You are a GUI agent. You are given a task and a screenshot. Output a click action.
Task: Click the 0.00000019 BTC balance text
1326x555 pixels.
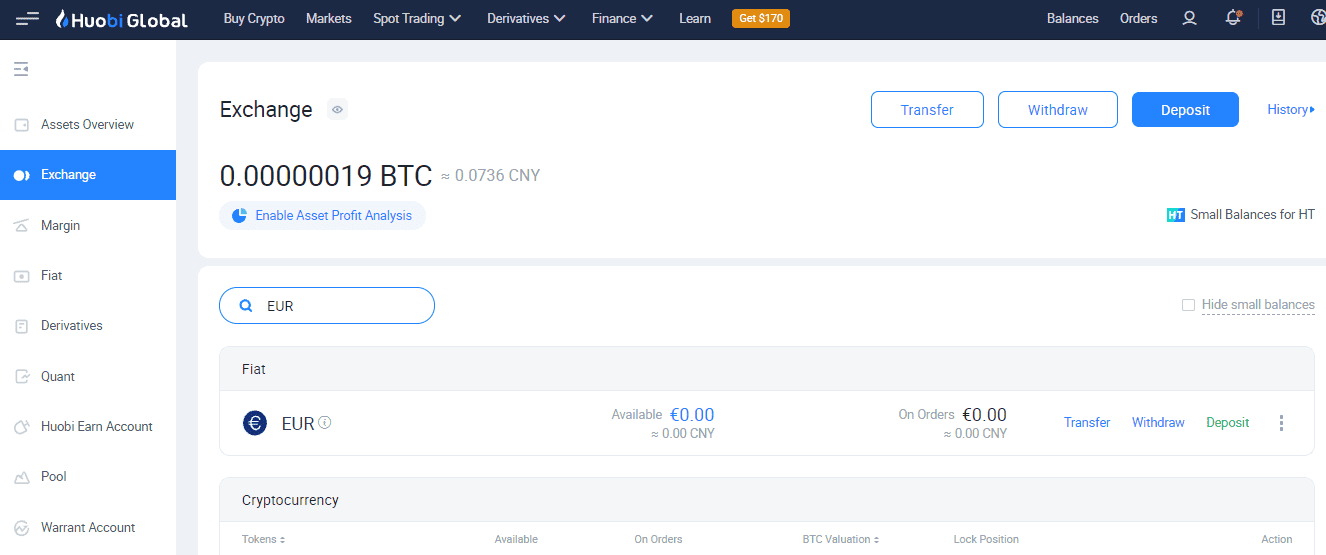(x=326, y=176)
